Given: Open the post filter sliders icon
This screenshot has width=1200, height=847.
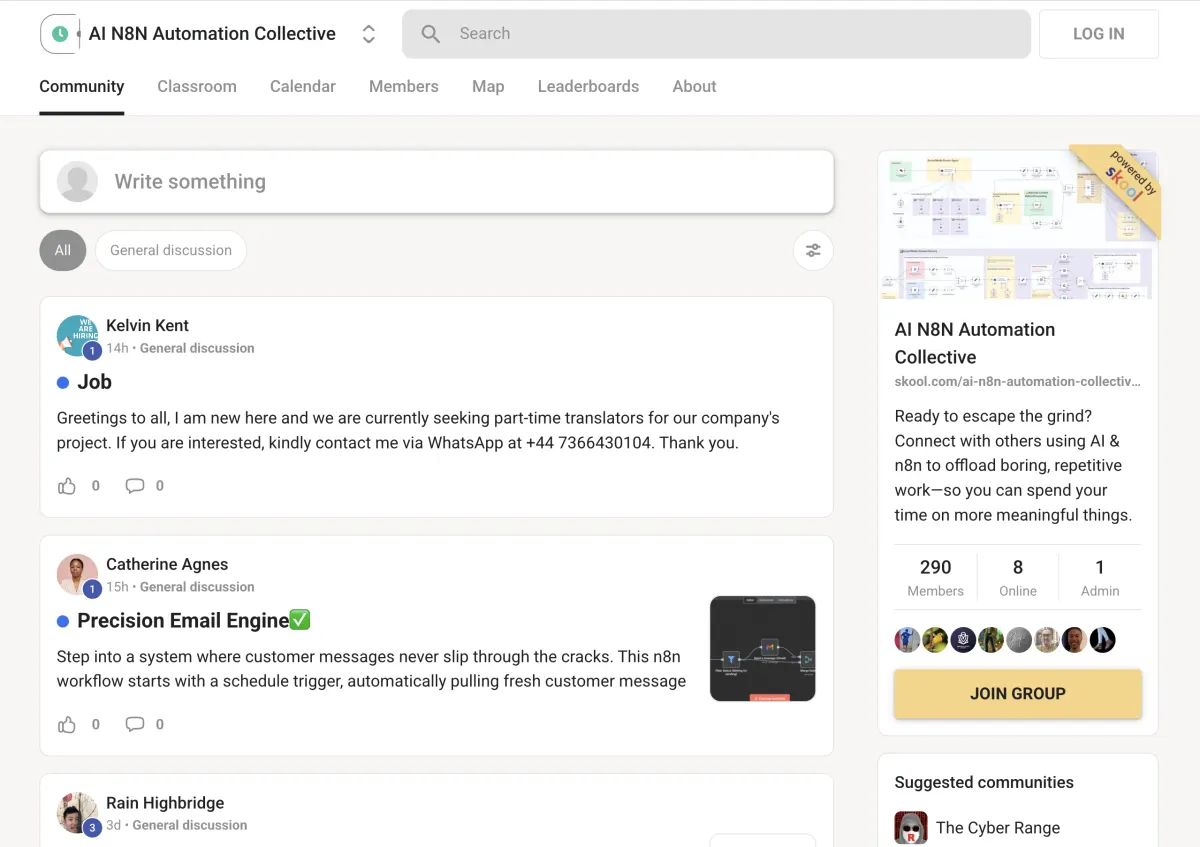Looking at the screenshot, I should click(x=813, y=250).
